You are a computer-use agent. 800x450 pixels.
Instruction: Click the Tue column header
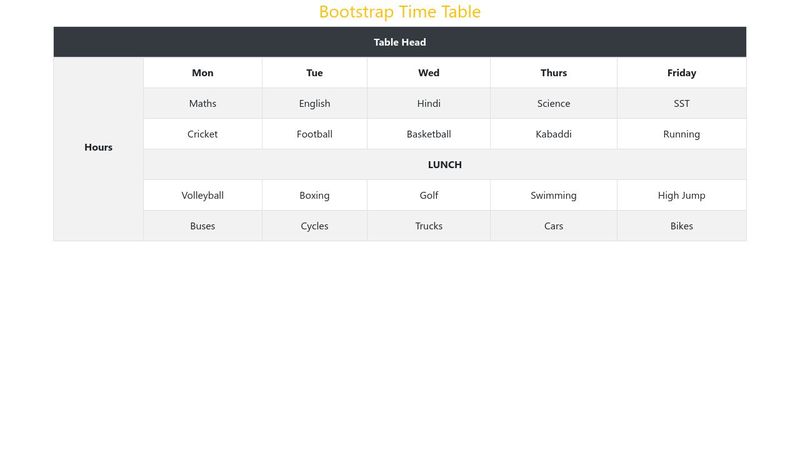314,73
